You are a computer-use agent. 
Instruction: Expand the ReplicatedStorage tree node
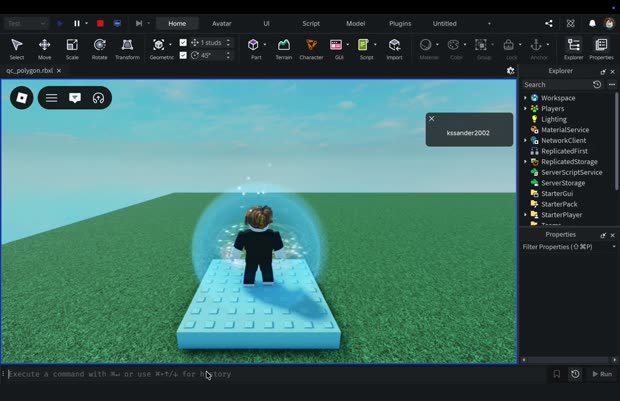coord(525,162)
